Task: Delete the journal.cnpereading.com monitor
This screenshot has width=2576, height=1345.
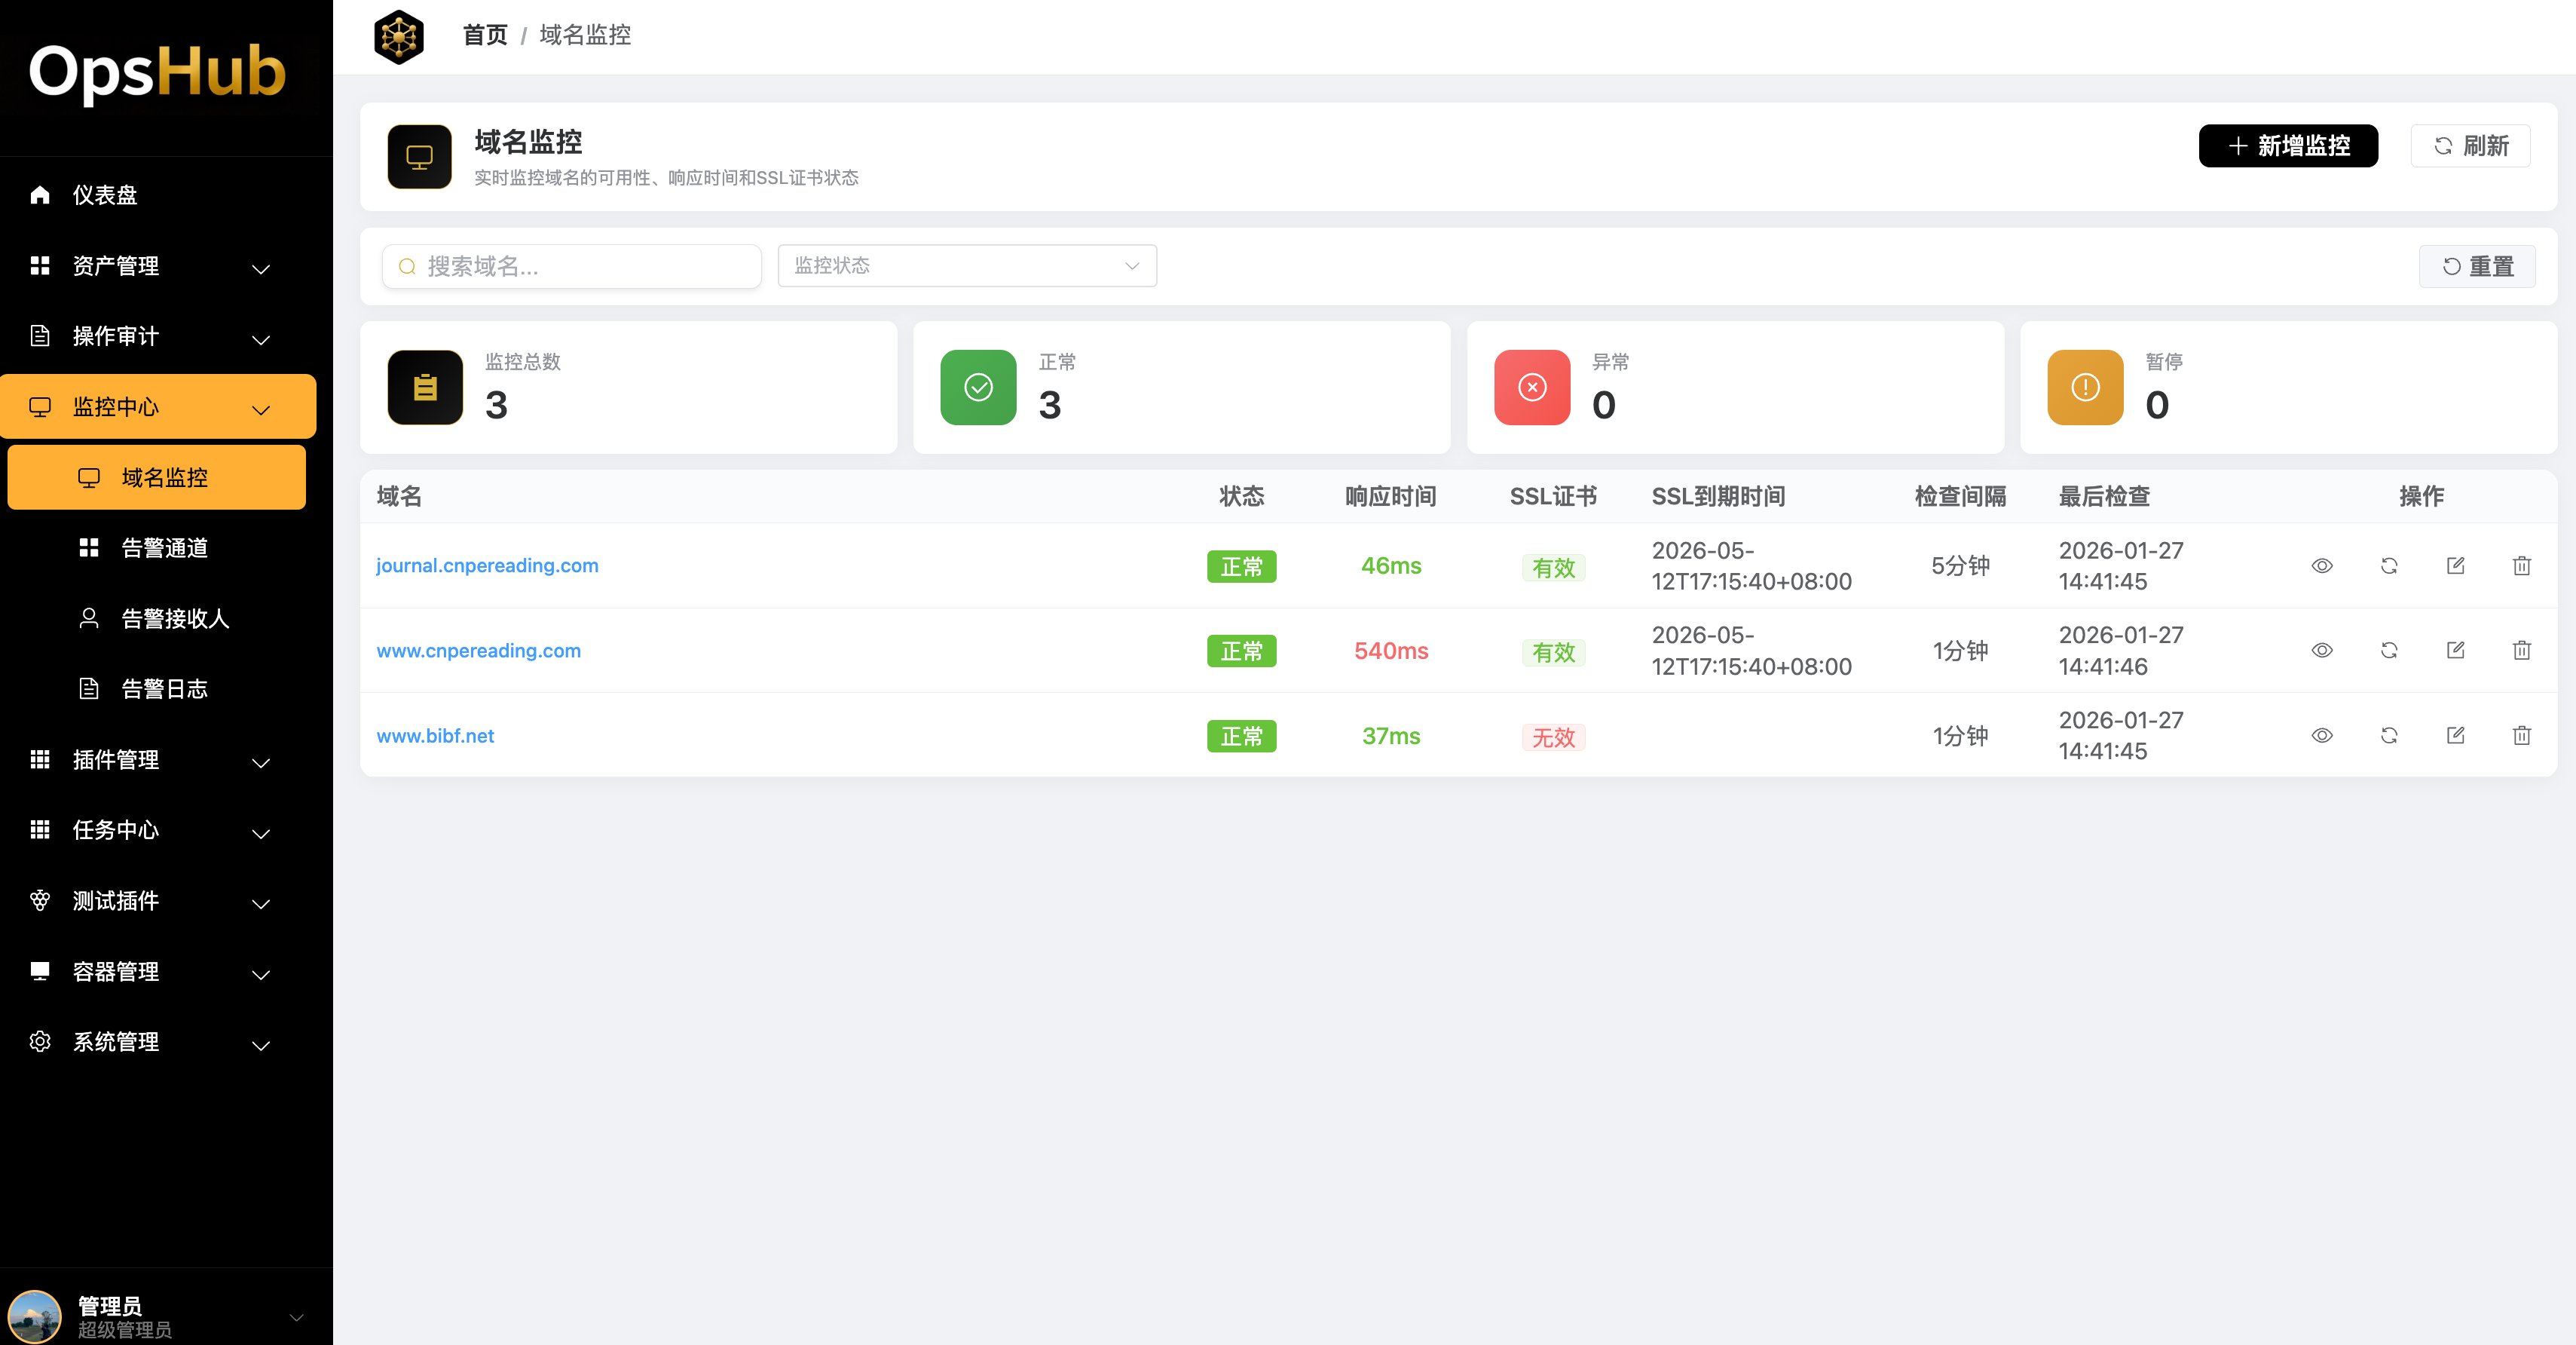Action: [2521, 566]
